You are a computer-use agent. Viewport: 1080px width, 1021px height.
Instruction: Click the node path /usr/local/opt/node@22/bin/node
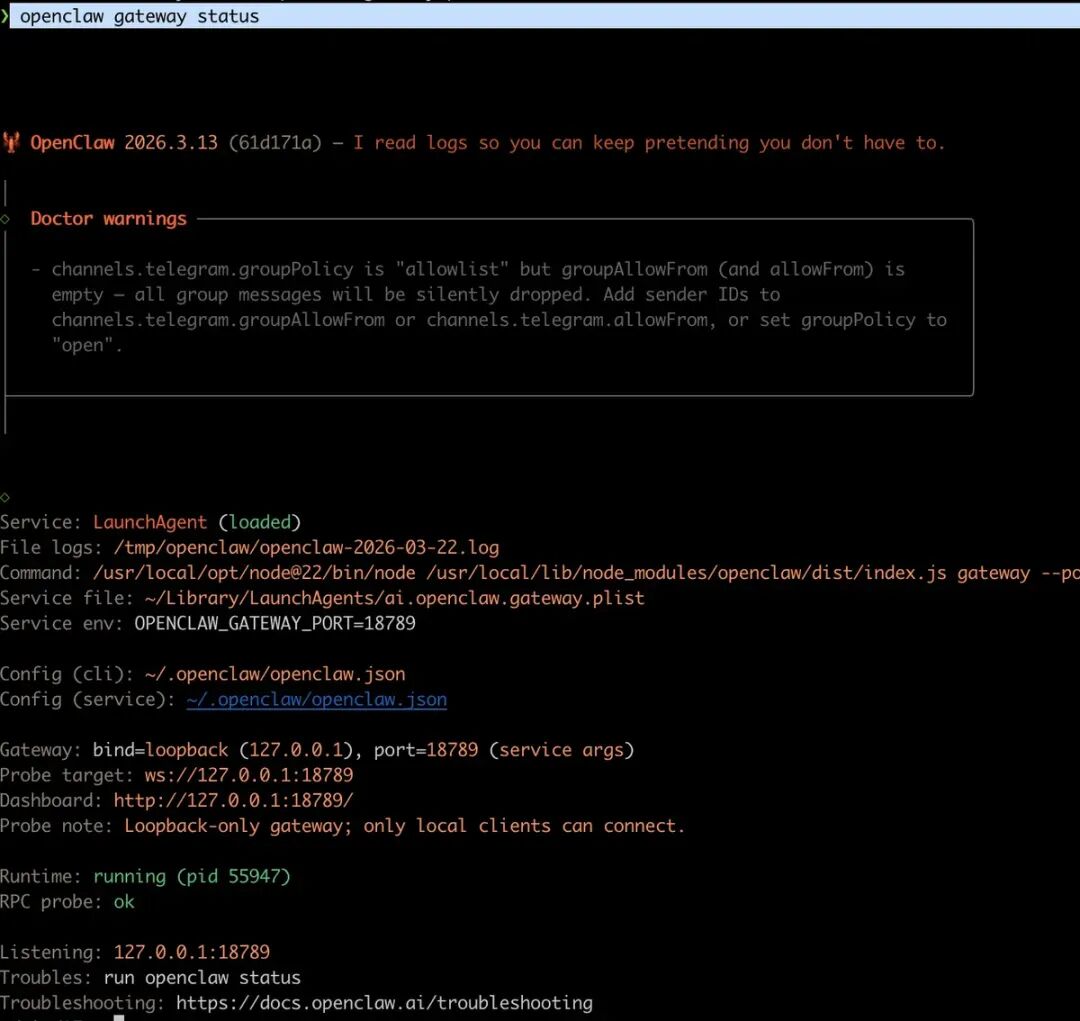point(254,573)
